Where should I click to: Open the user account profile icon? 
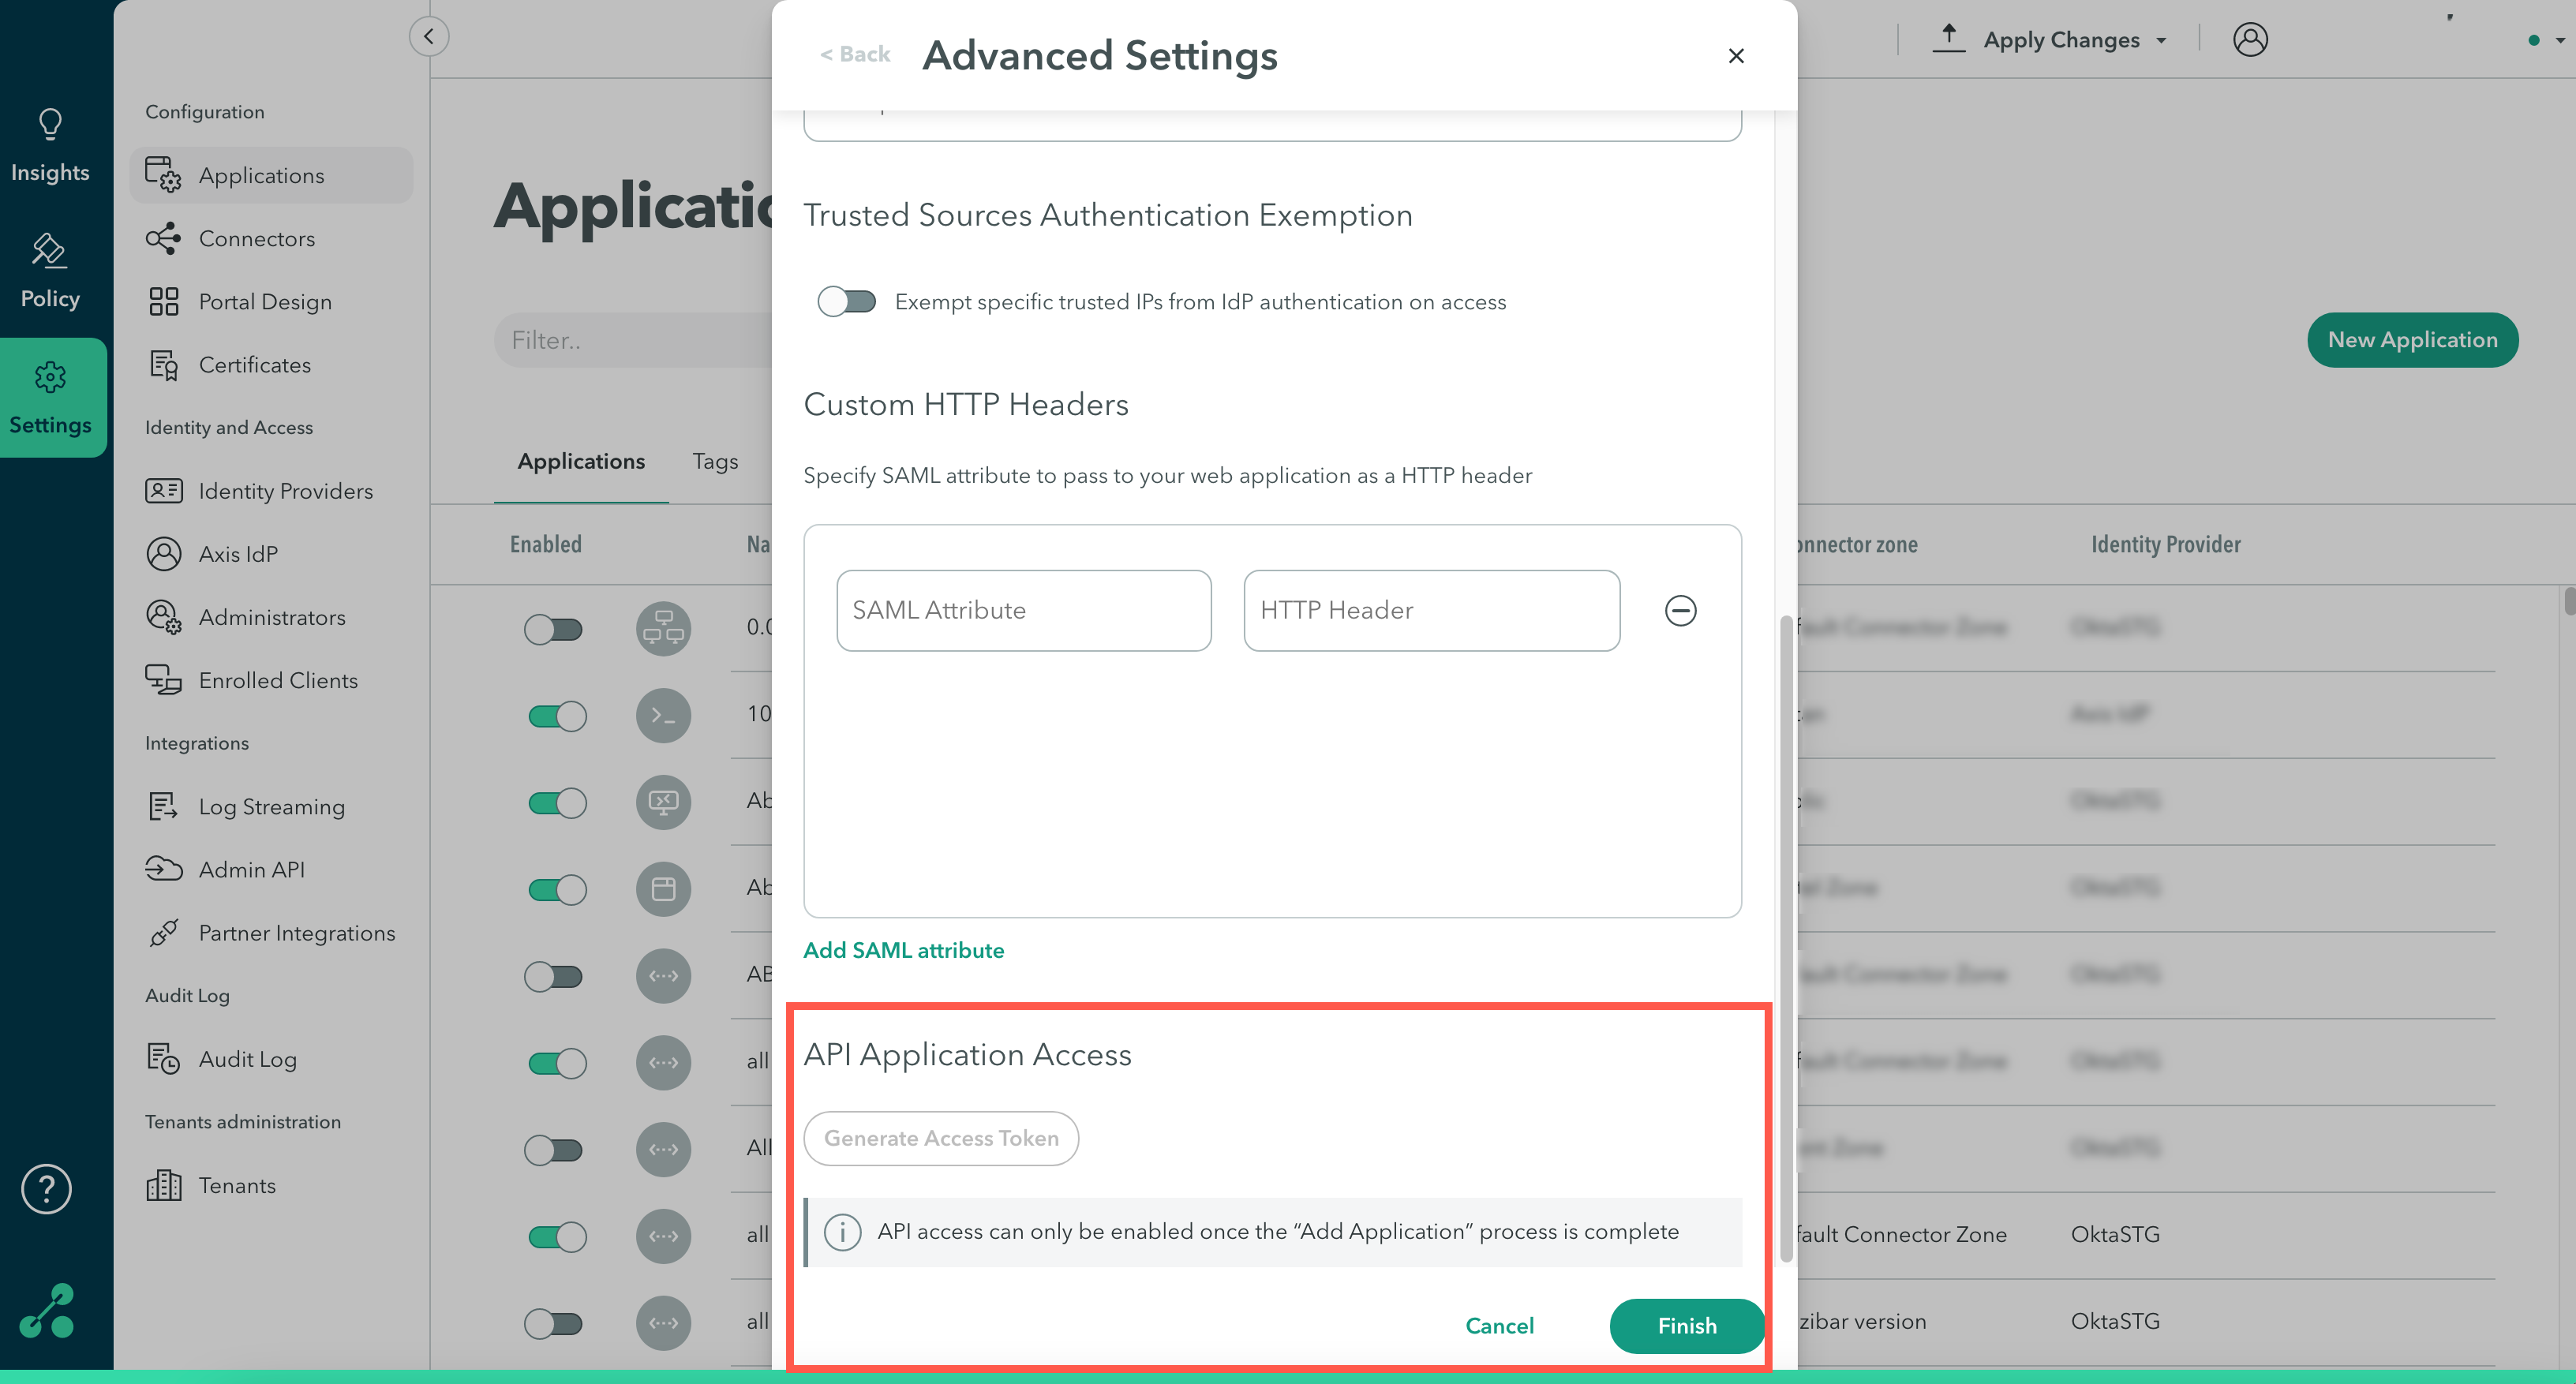click(2250, 39)
